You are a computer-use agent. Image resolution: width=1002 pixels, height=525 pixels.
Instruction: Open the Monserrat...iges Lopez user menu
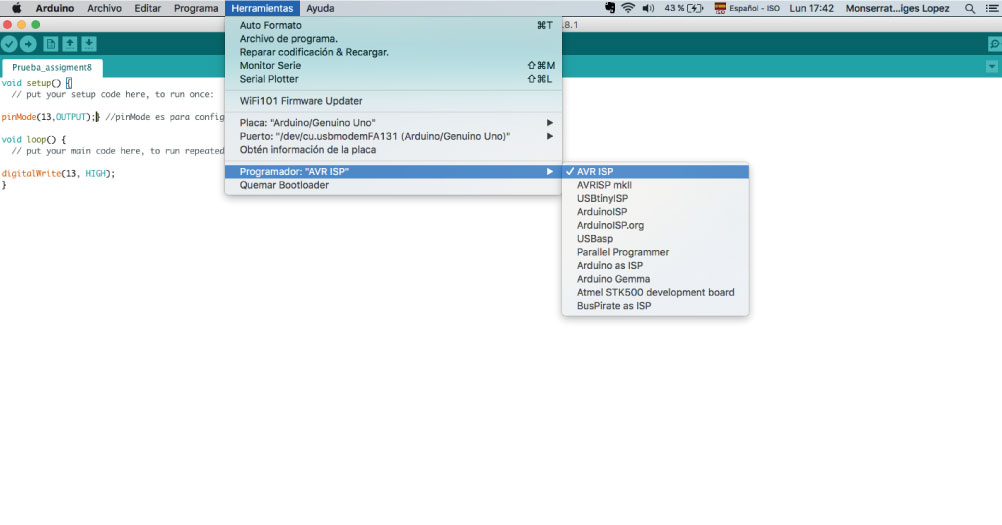(897, 8)
